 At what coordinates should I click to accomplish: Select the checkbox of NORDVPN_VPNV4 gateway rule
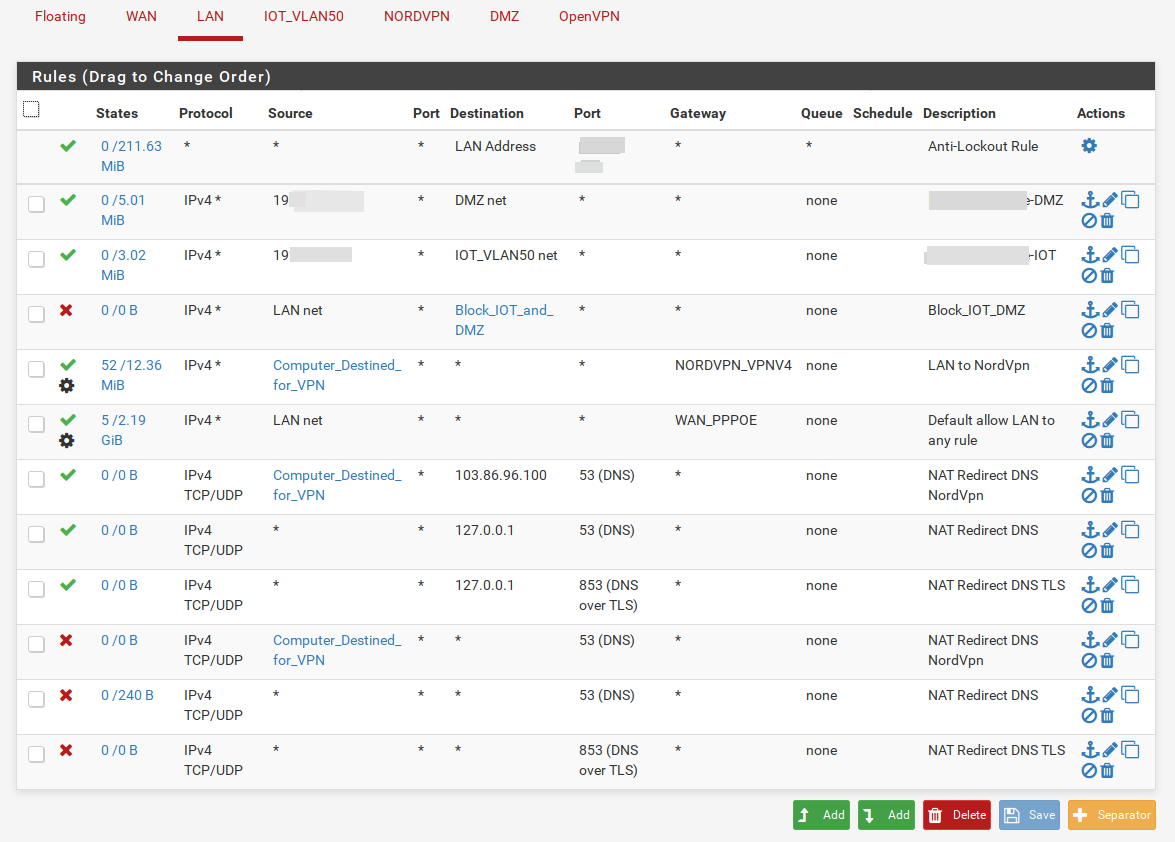click(x=36, y=369)
